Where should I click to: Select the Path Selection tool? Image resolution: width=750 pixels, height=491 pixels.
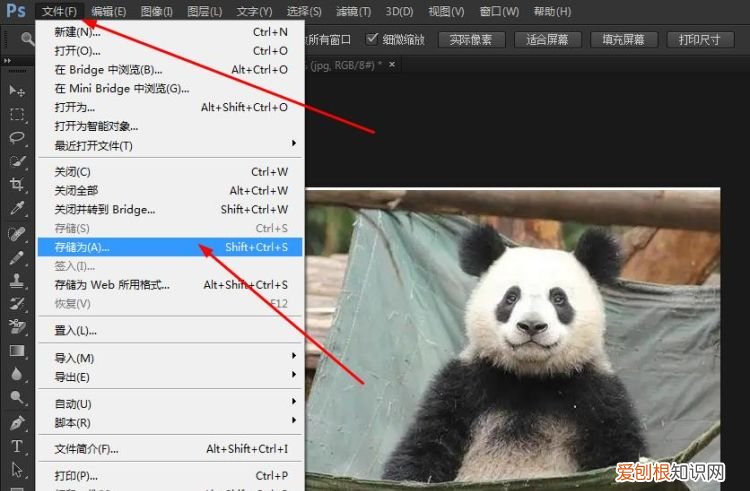(17, 470)
